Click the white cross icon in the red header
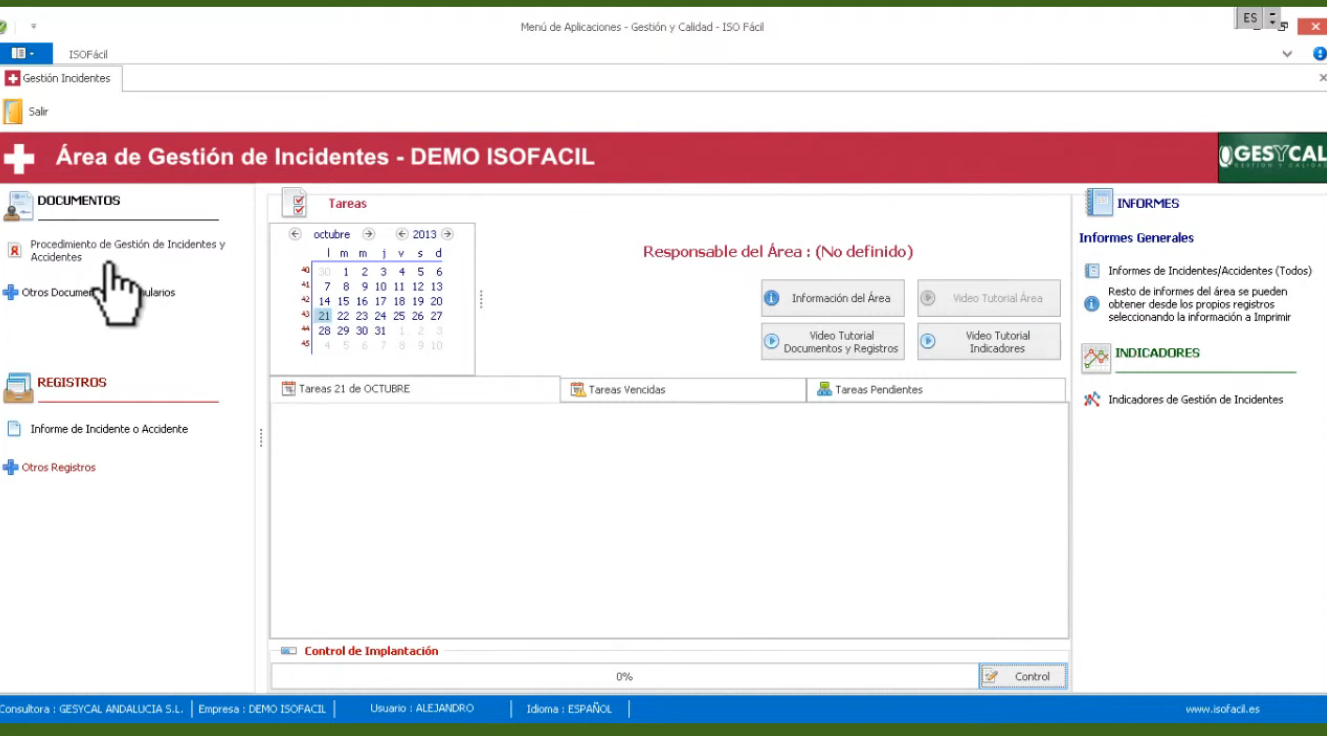The width and height of the screenshot is (1327, 736). click(19, 158)
